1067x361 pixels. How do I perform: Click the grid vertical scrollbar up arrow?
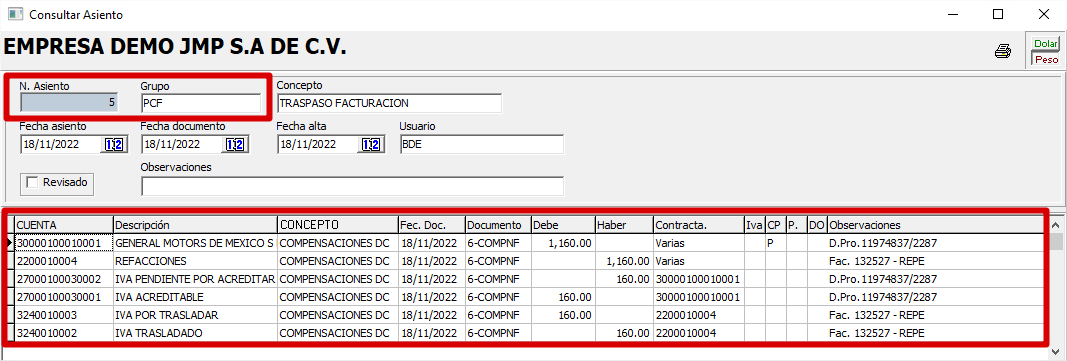tap(1056, 224)
